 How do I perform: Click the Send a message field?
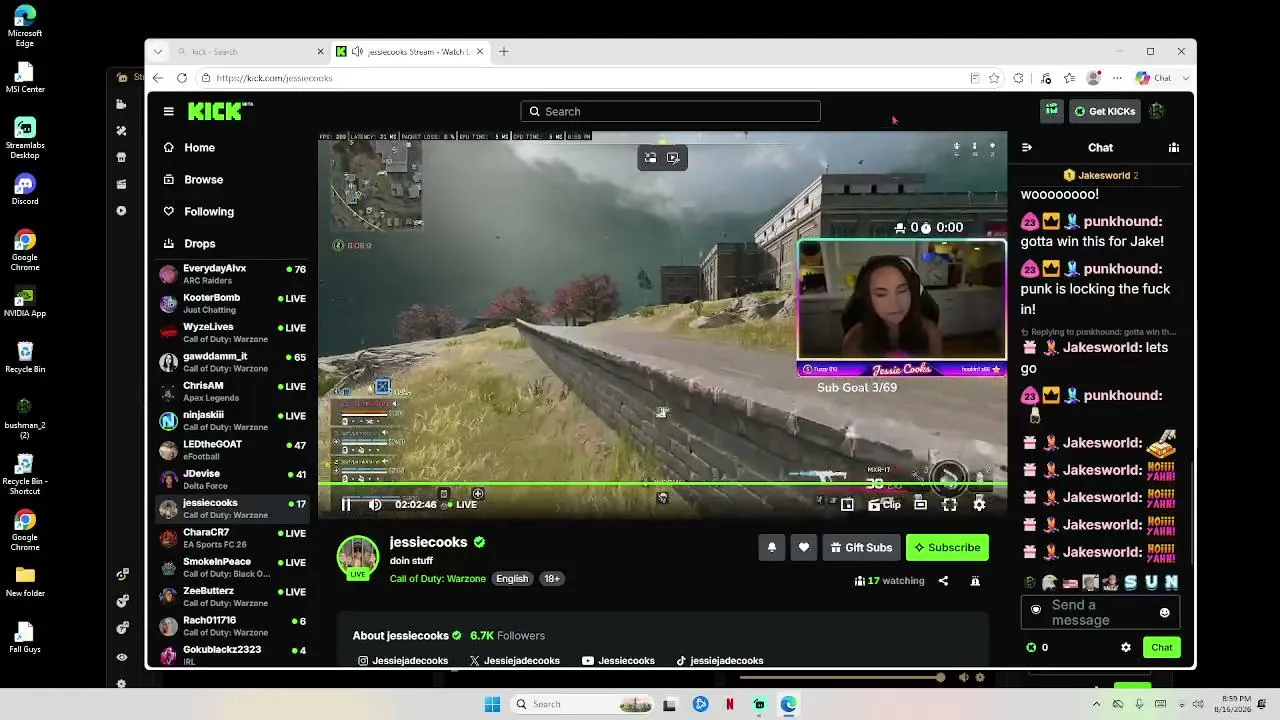pos(1100,612)
